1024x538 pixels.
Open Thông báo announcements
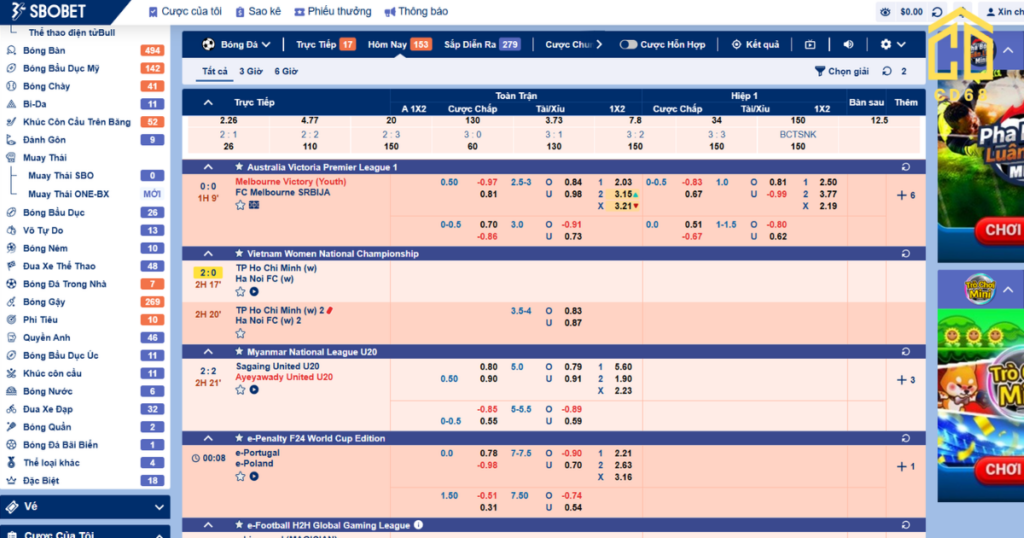416,11
